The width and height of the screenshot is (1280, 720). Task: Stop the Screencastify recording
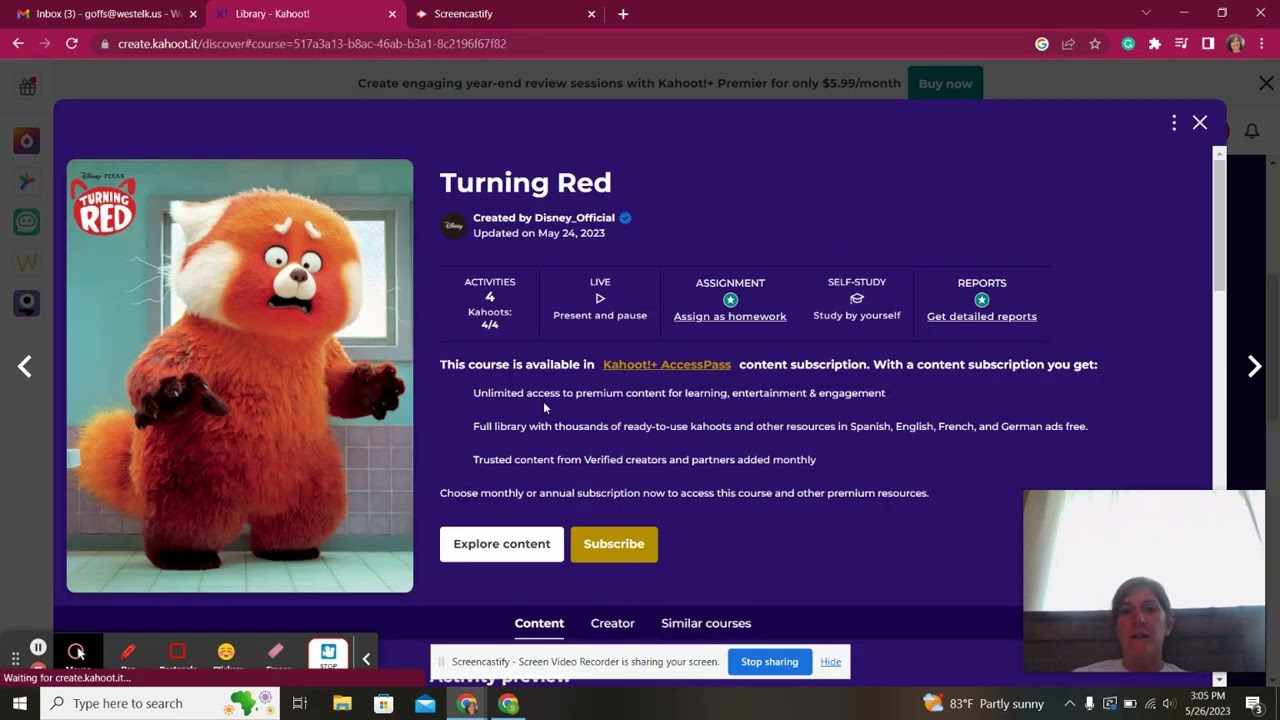328,655
